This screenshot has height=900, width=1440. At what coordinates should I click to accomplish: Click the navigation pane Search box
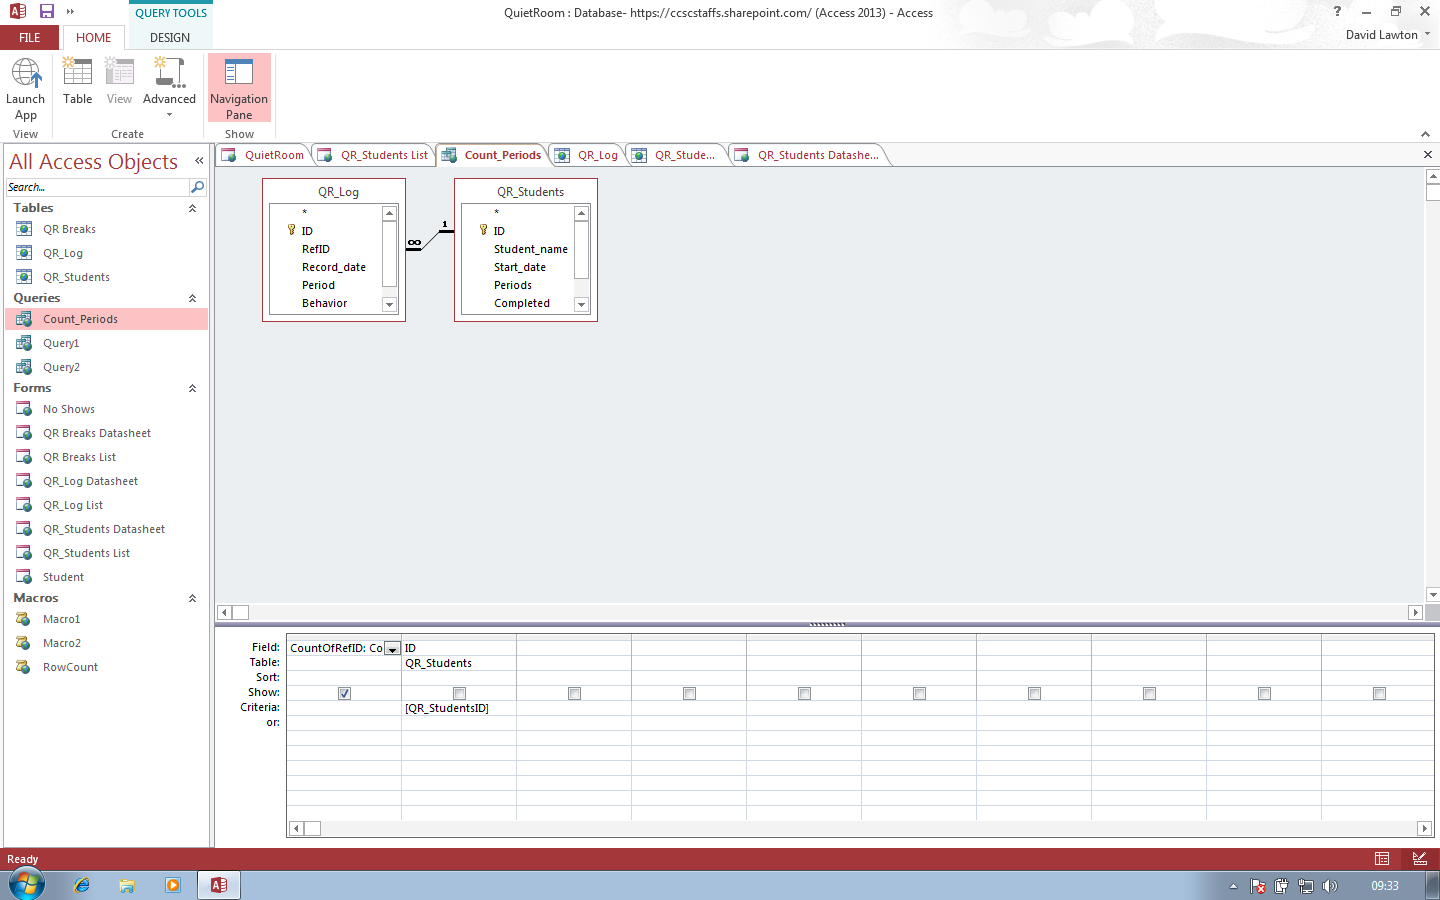[97, 187]
